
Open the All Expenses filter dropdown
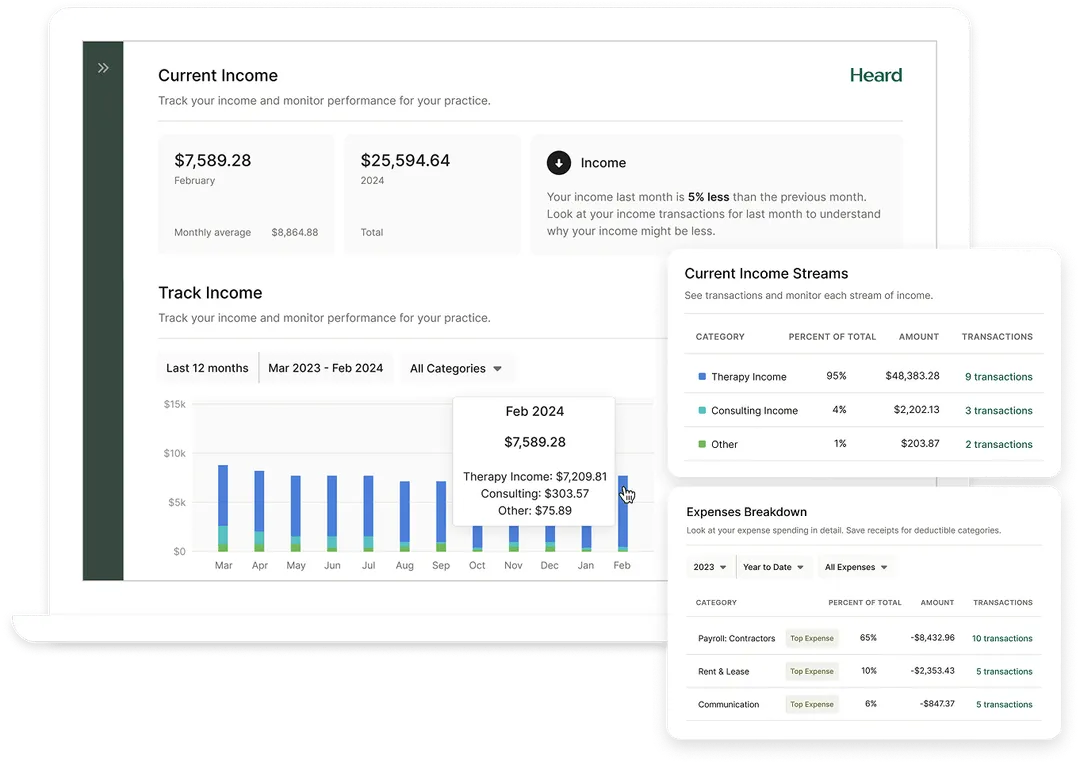click(x=856, y=567)
